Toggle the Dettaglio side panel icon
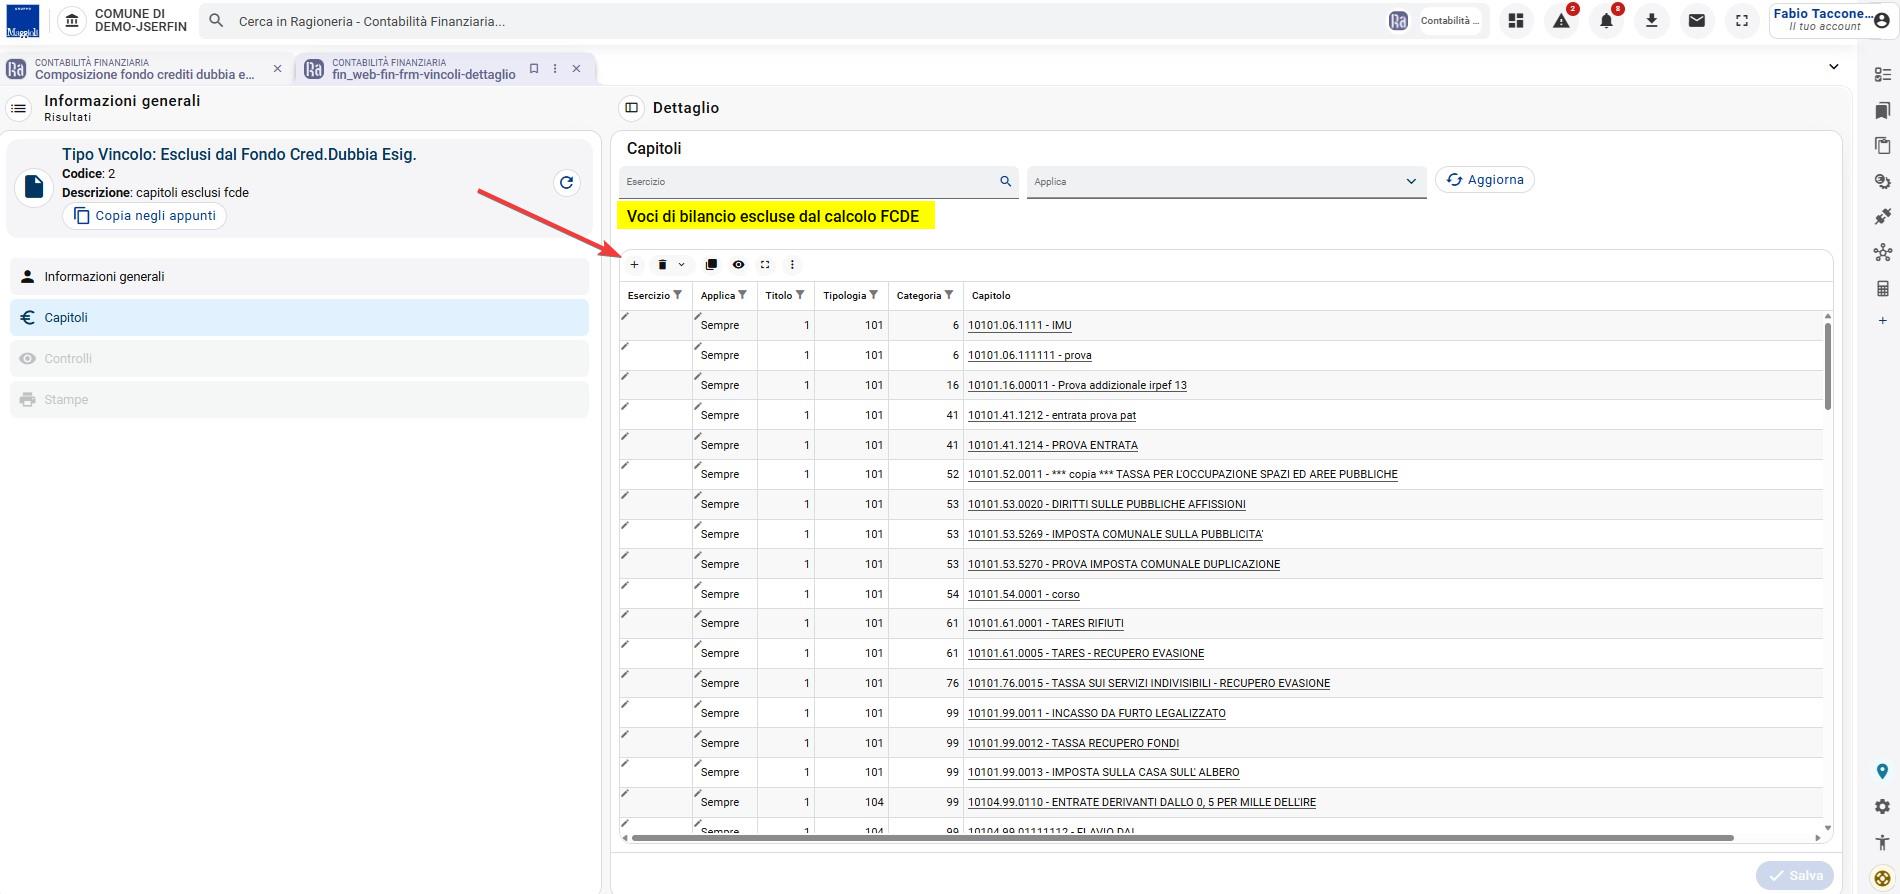 [631, 108]
